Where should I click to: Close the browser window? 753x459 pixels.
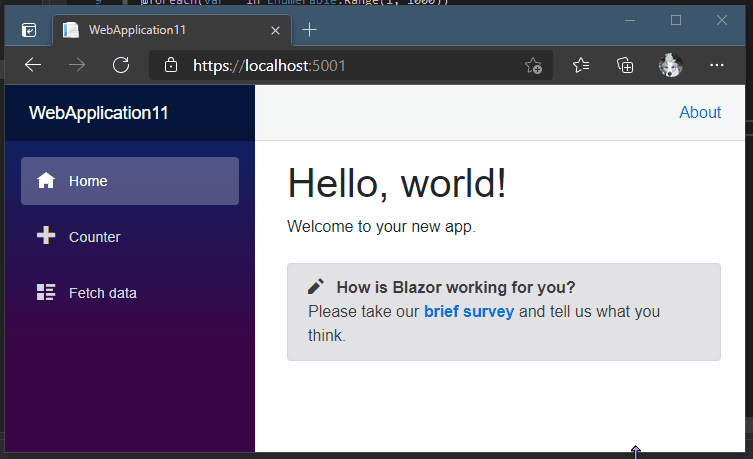pos(721,20)
